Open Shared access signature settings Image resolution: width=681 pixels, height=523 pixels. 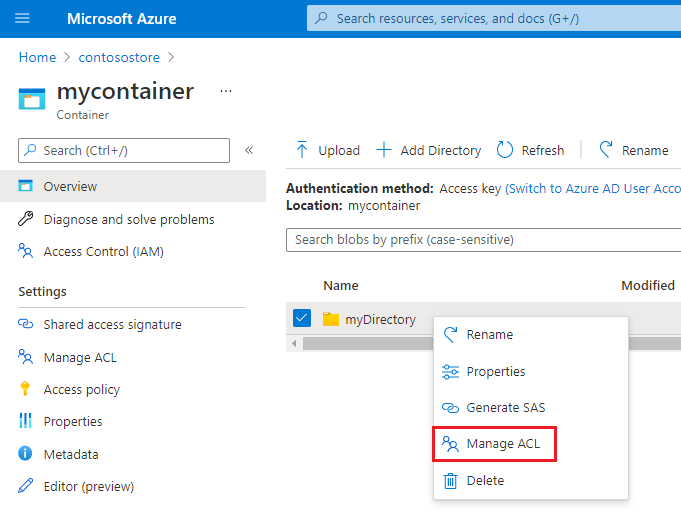click(112, 324)
